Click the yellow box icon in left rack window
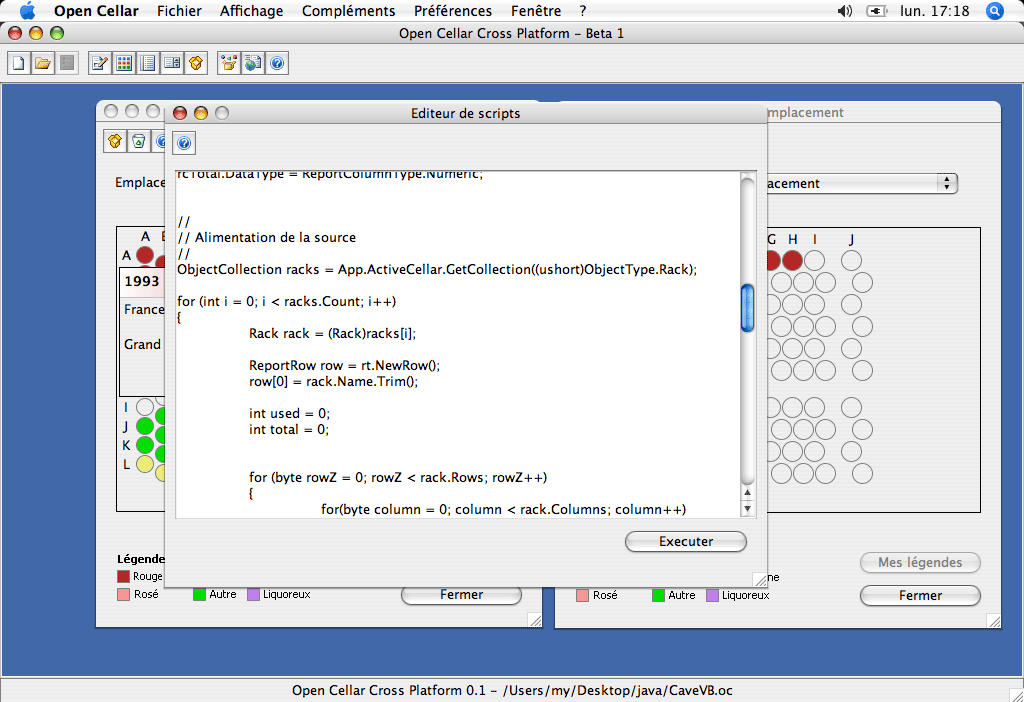1024x702 pixels. point(115,141)
